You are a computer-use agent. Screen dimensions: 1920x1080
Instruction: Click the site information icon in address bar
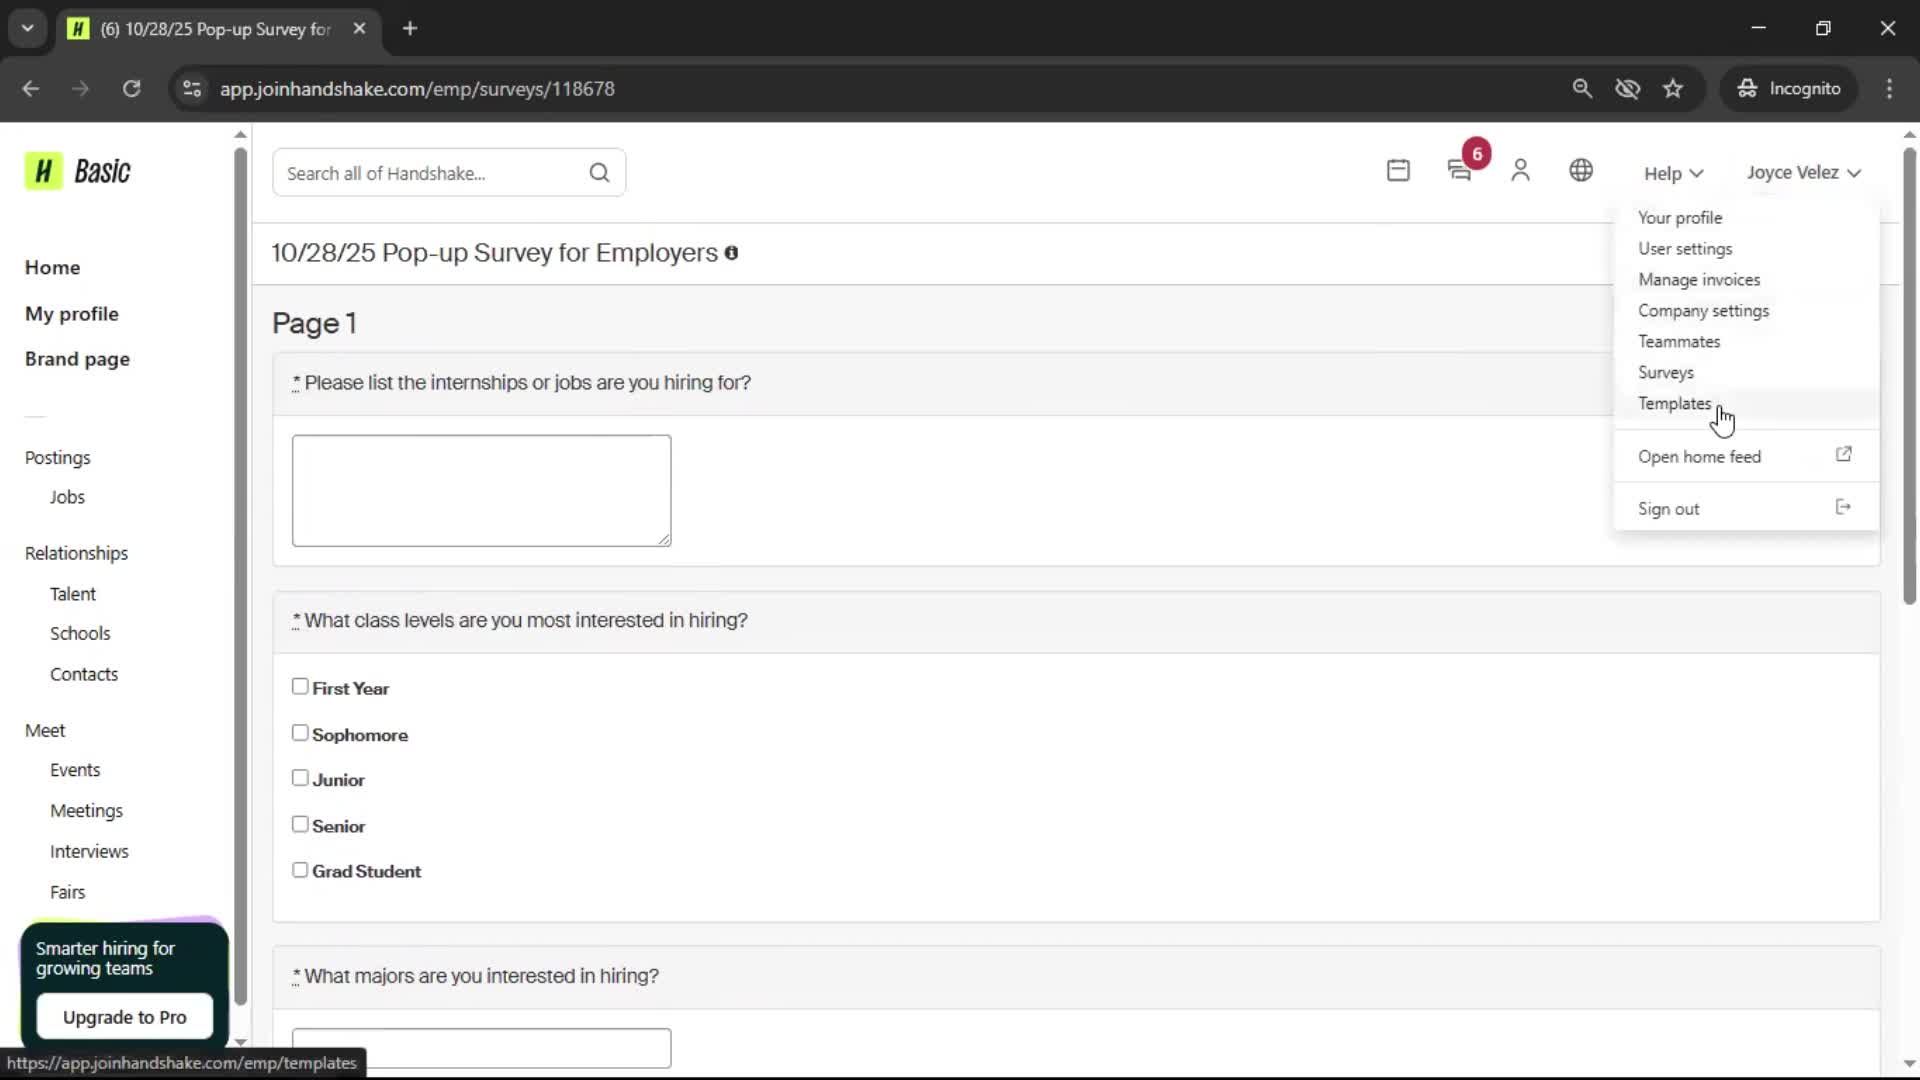tap(192, 89)
